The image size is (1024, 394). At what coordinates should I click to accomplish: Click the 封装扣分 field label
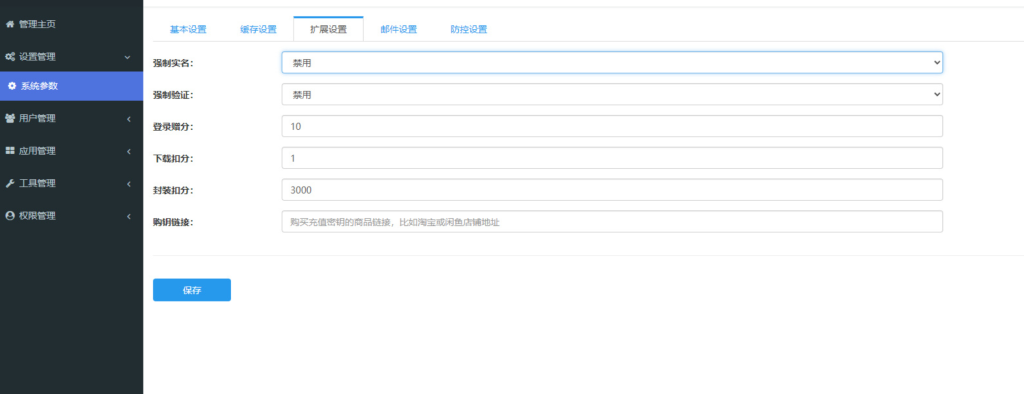click(173, 190)
